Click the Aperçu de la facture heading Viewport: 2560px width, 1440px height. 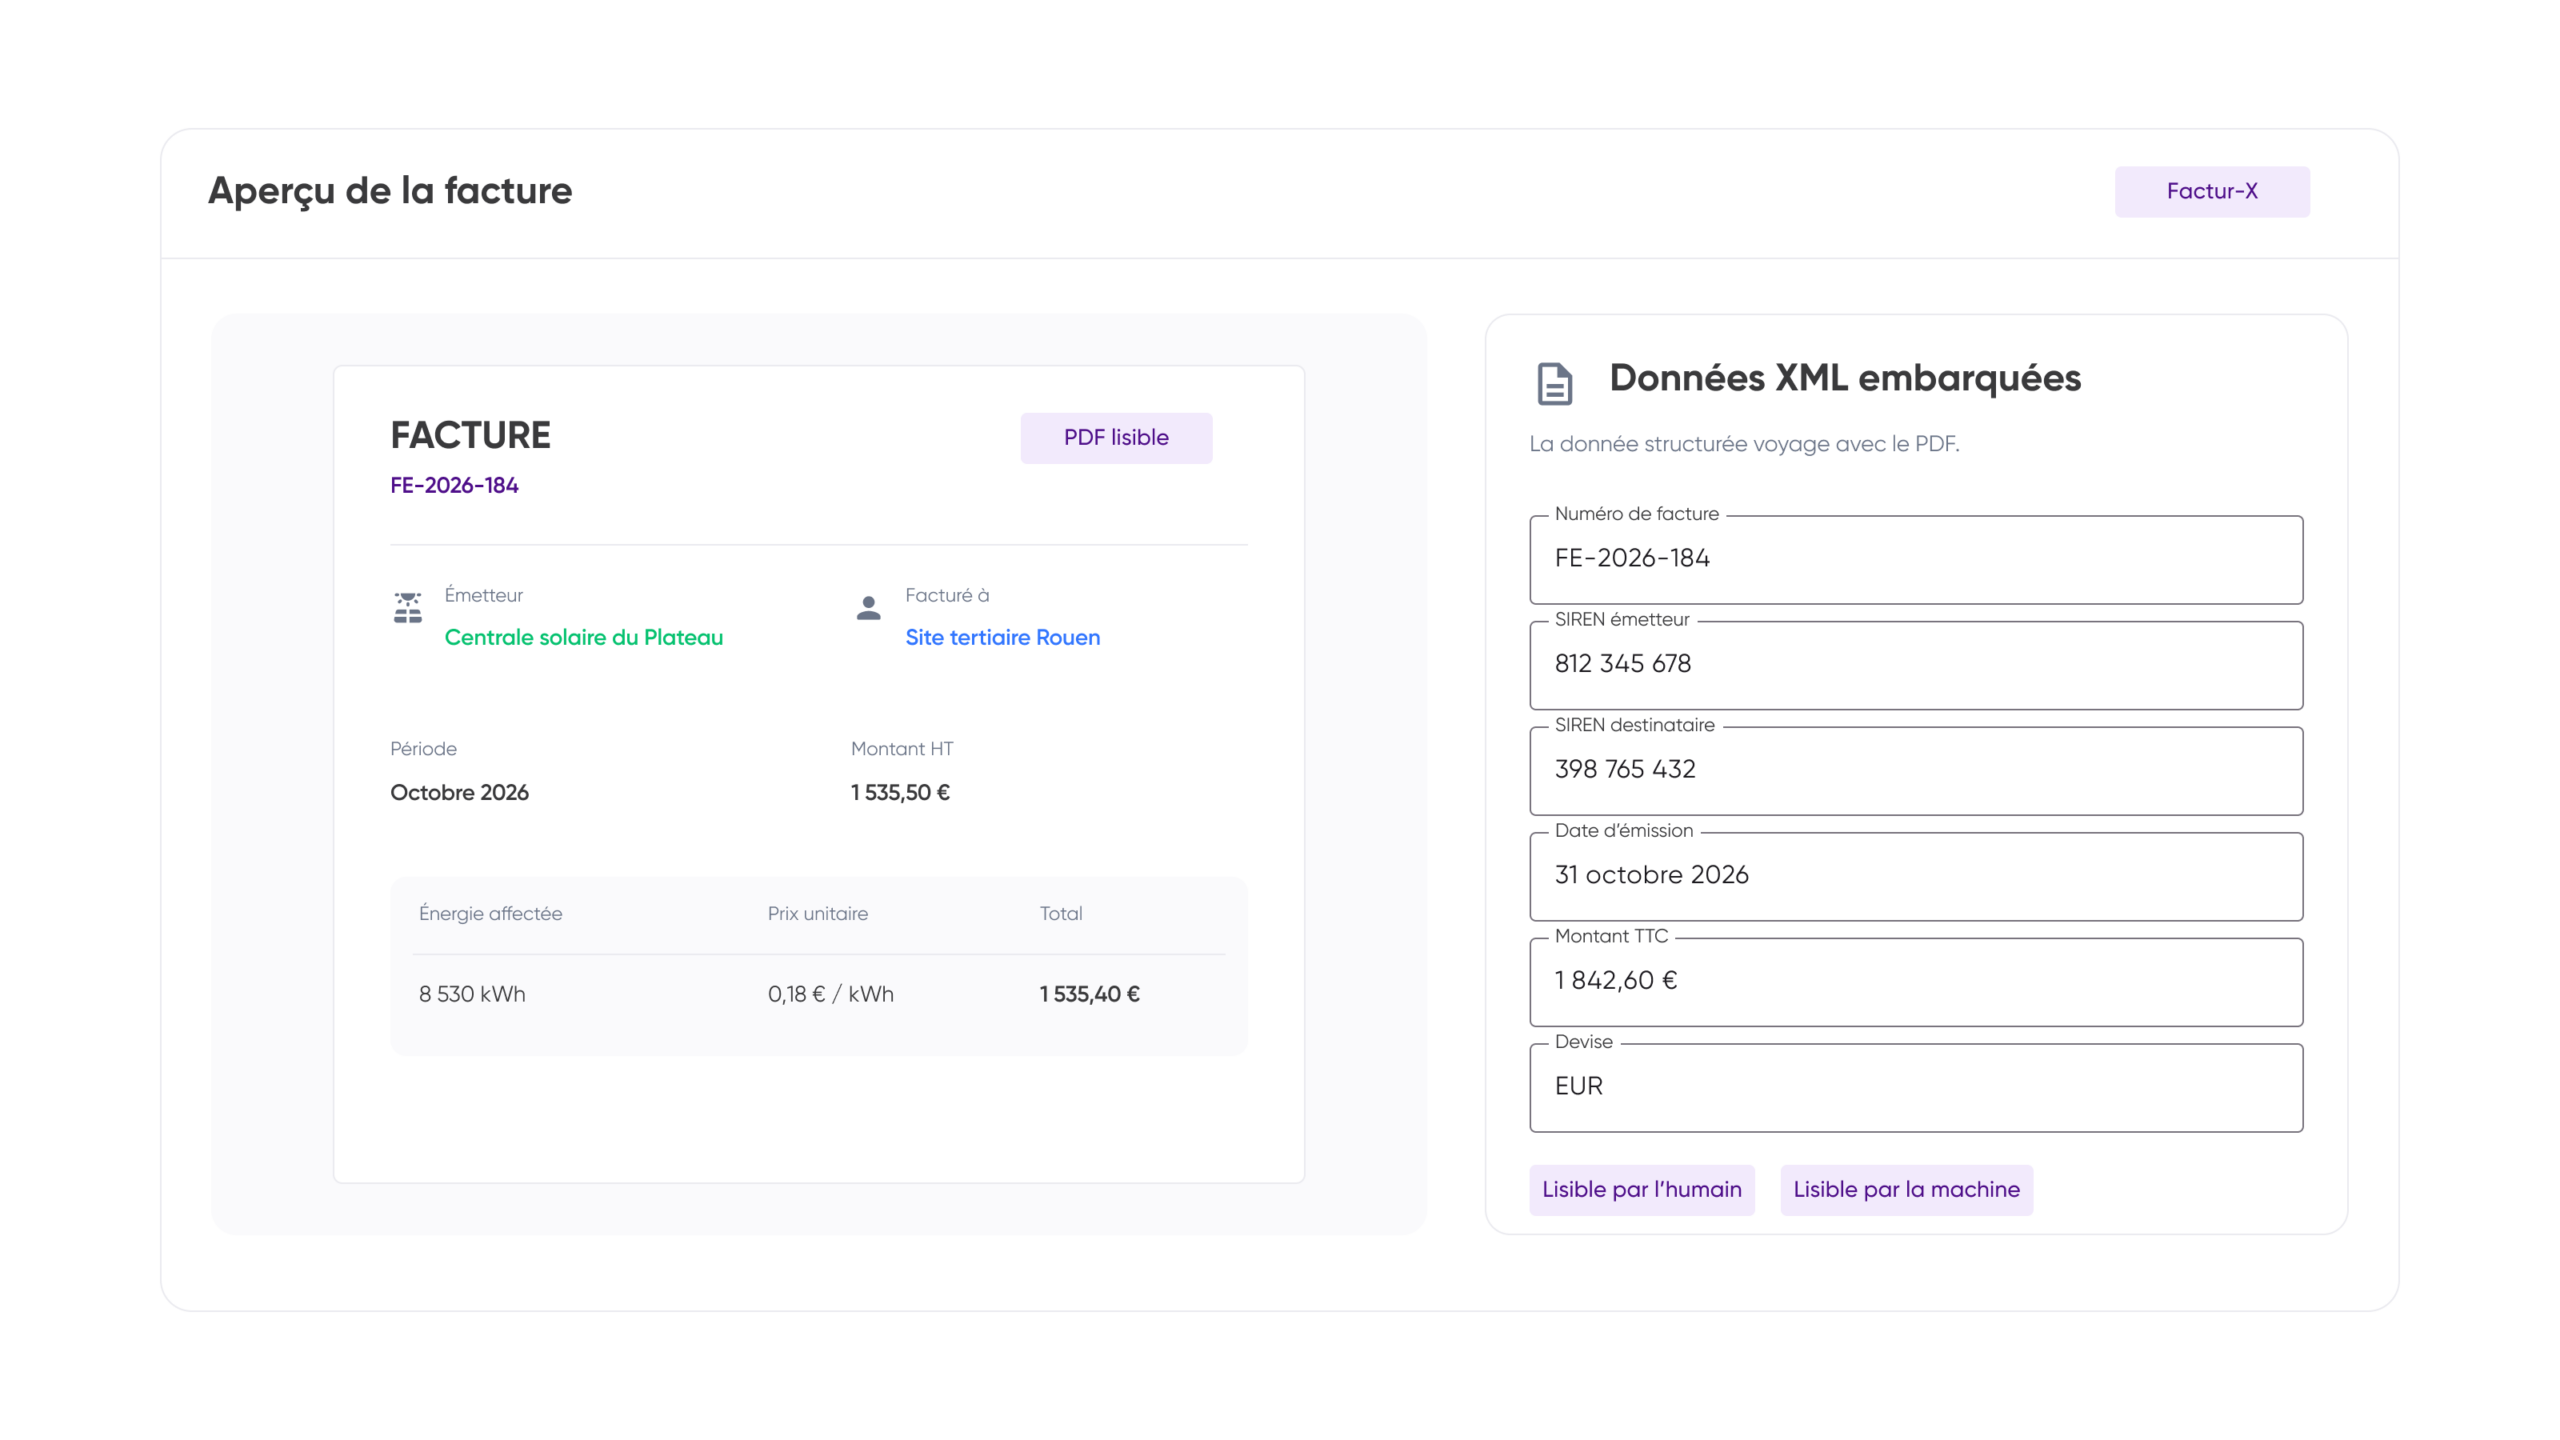tap(390, 191)
